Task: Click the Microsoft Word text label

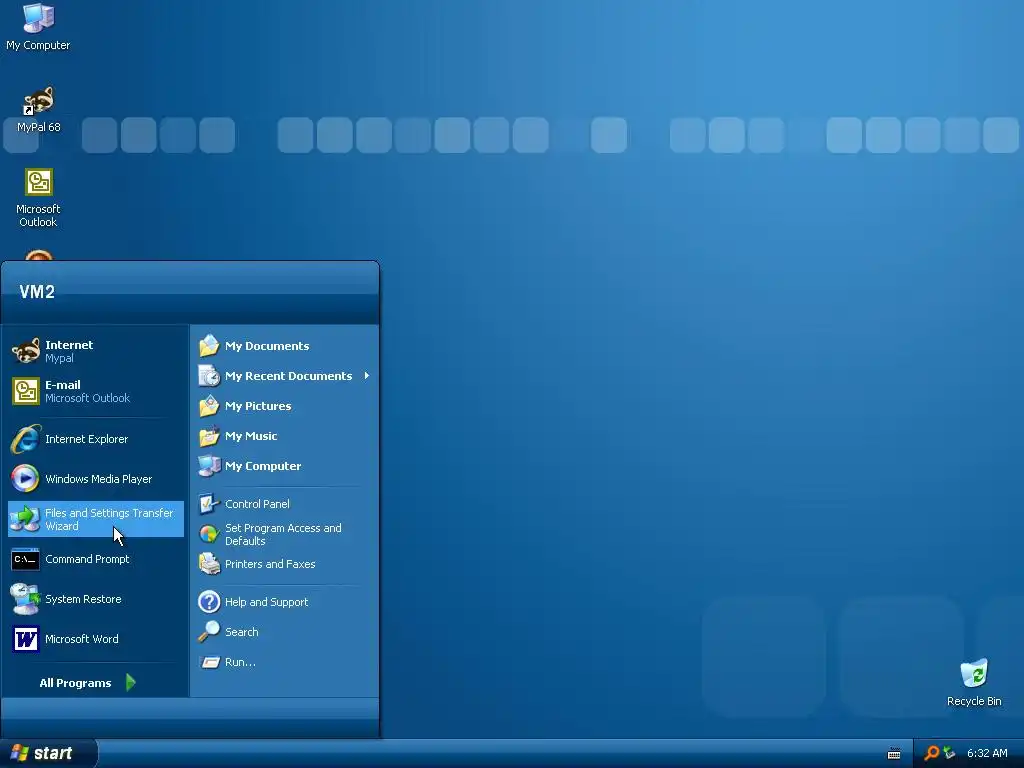Action: click(82, 639)
